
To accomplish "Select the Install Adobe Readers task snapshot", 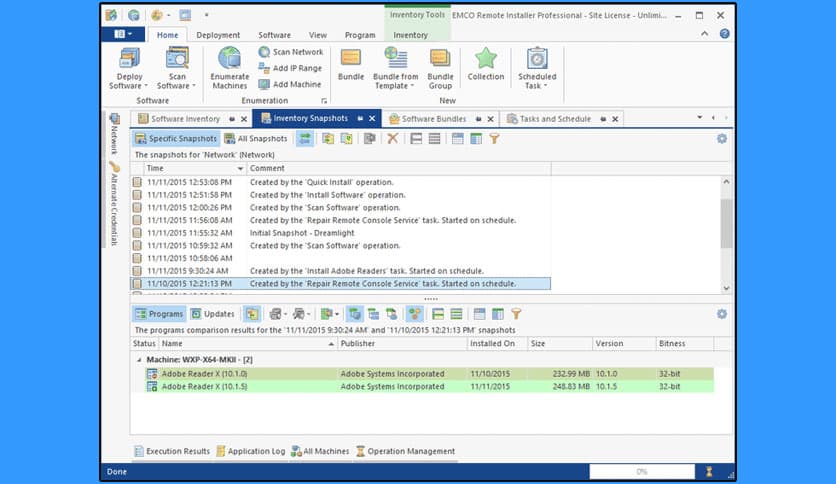I will pyautogui.click(x=341, y=271).
